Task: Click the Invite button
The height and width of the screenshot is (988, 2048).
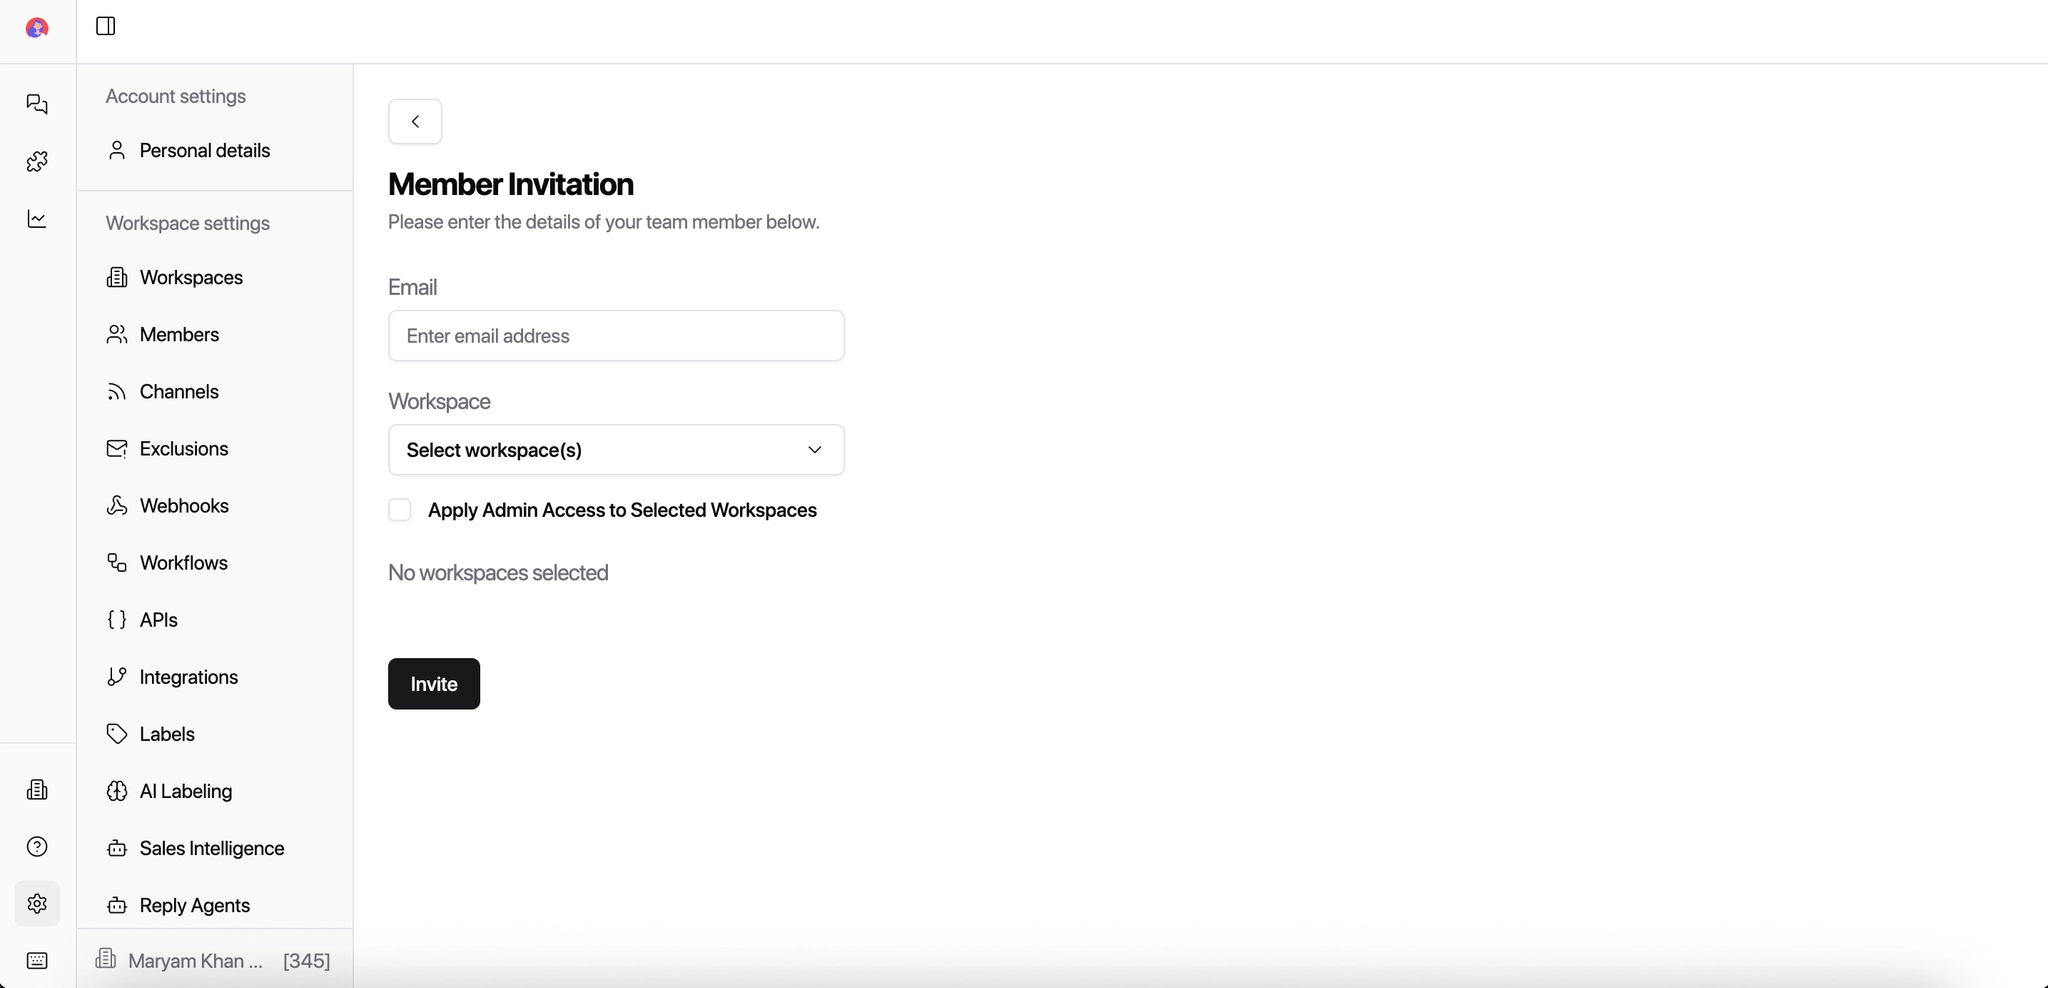Action: (432, 683)
